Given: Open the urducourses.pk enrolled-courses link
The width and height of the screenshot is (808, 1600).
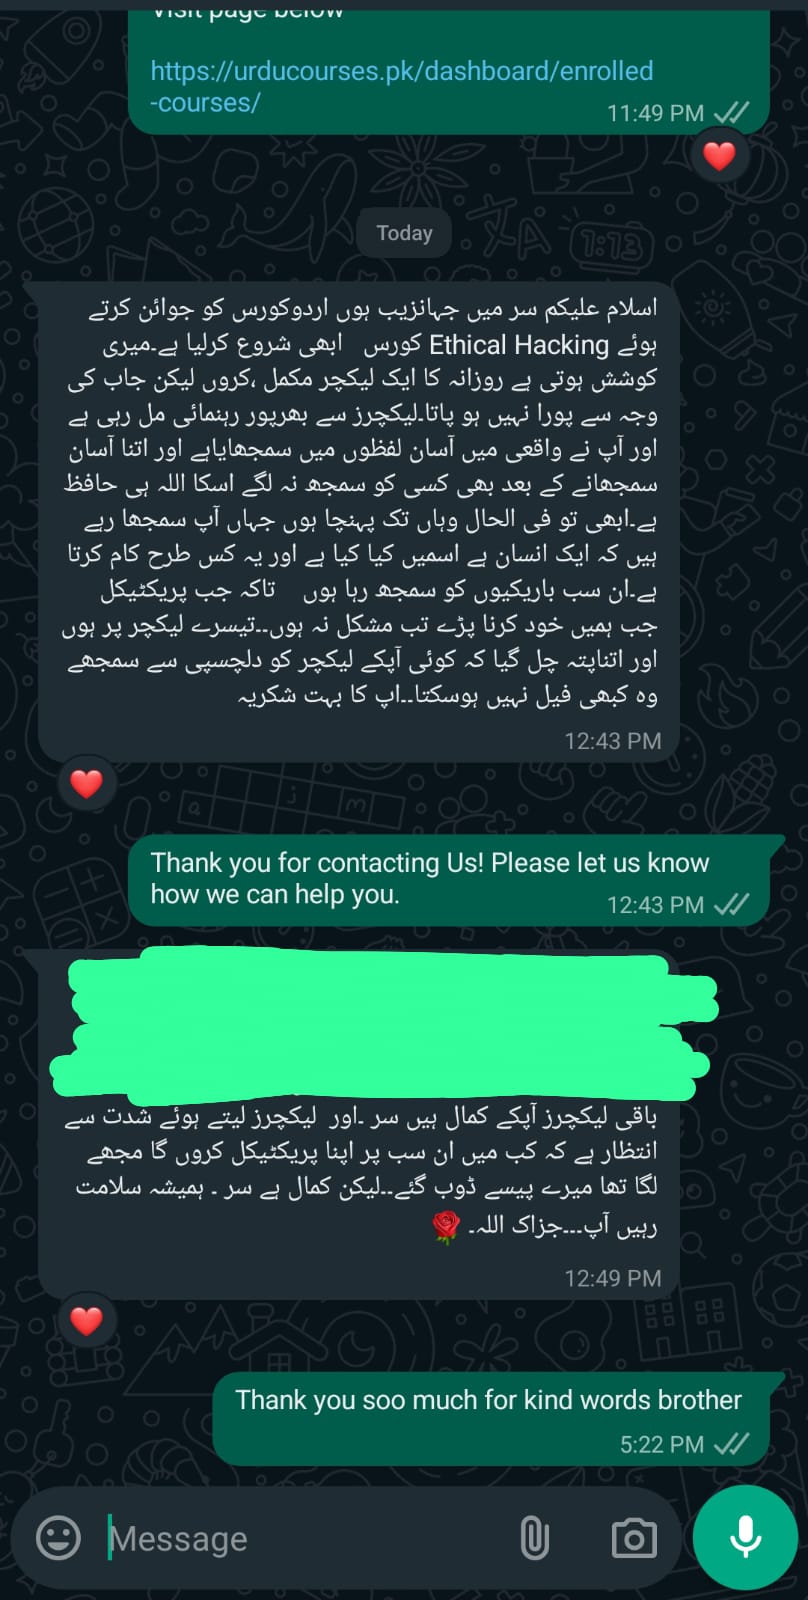Looking at the screenshot, I should (401, 86).
